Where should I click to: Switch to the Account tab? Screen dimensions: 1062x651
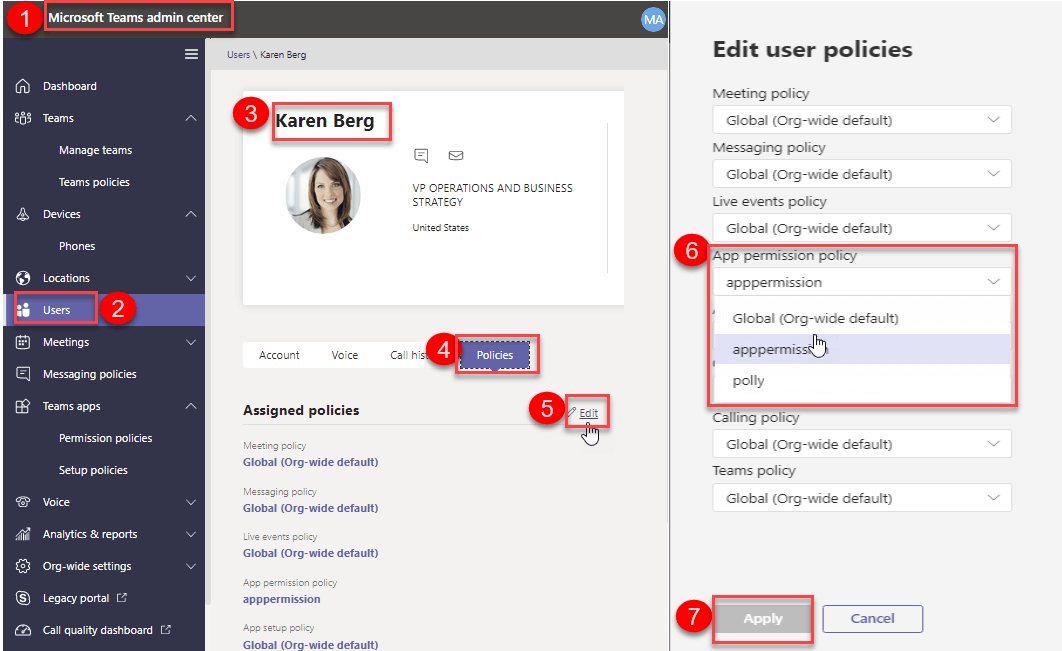[x=279, y=355]
